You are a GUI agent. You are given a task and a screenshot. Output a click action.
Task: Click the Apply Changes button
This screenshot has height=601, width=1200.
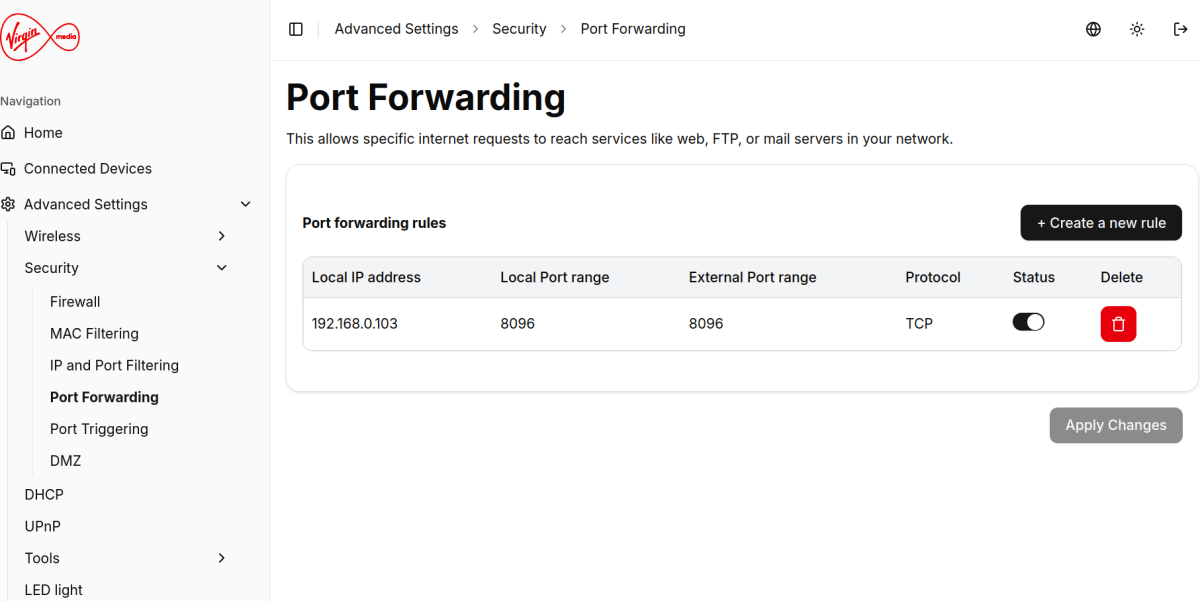pyautogui.click(x=1116, y=425)
